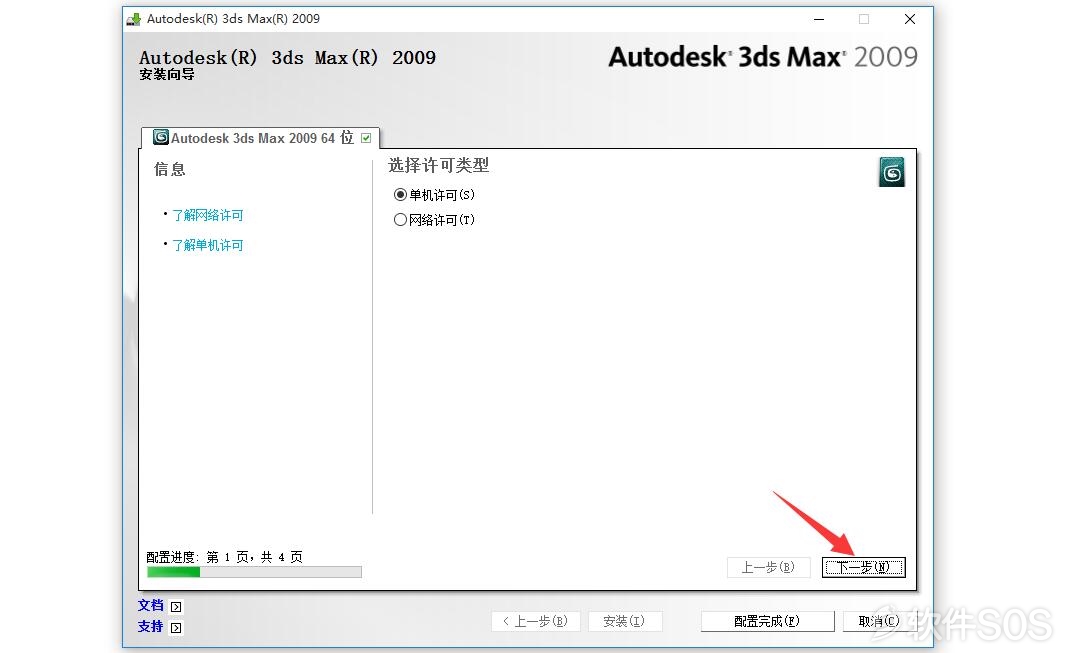
Task: Click the arrow icon next to 文档
Action: pyautogui.click(x=176, y=607)
